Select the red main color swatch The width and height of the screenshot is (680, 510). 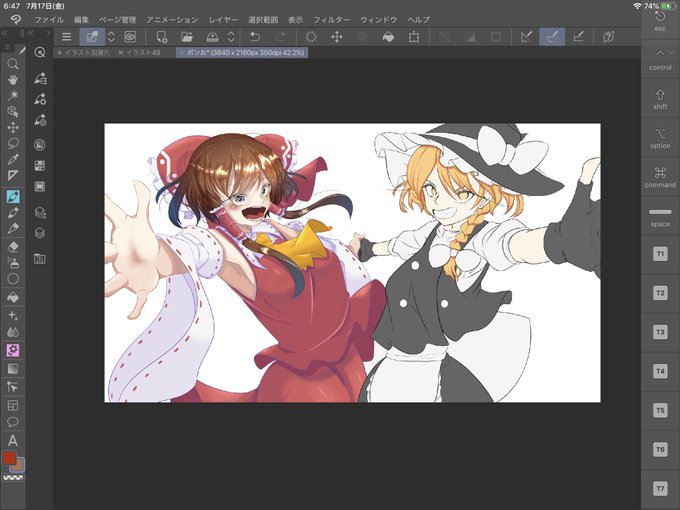tap(9, 458)
